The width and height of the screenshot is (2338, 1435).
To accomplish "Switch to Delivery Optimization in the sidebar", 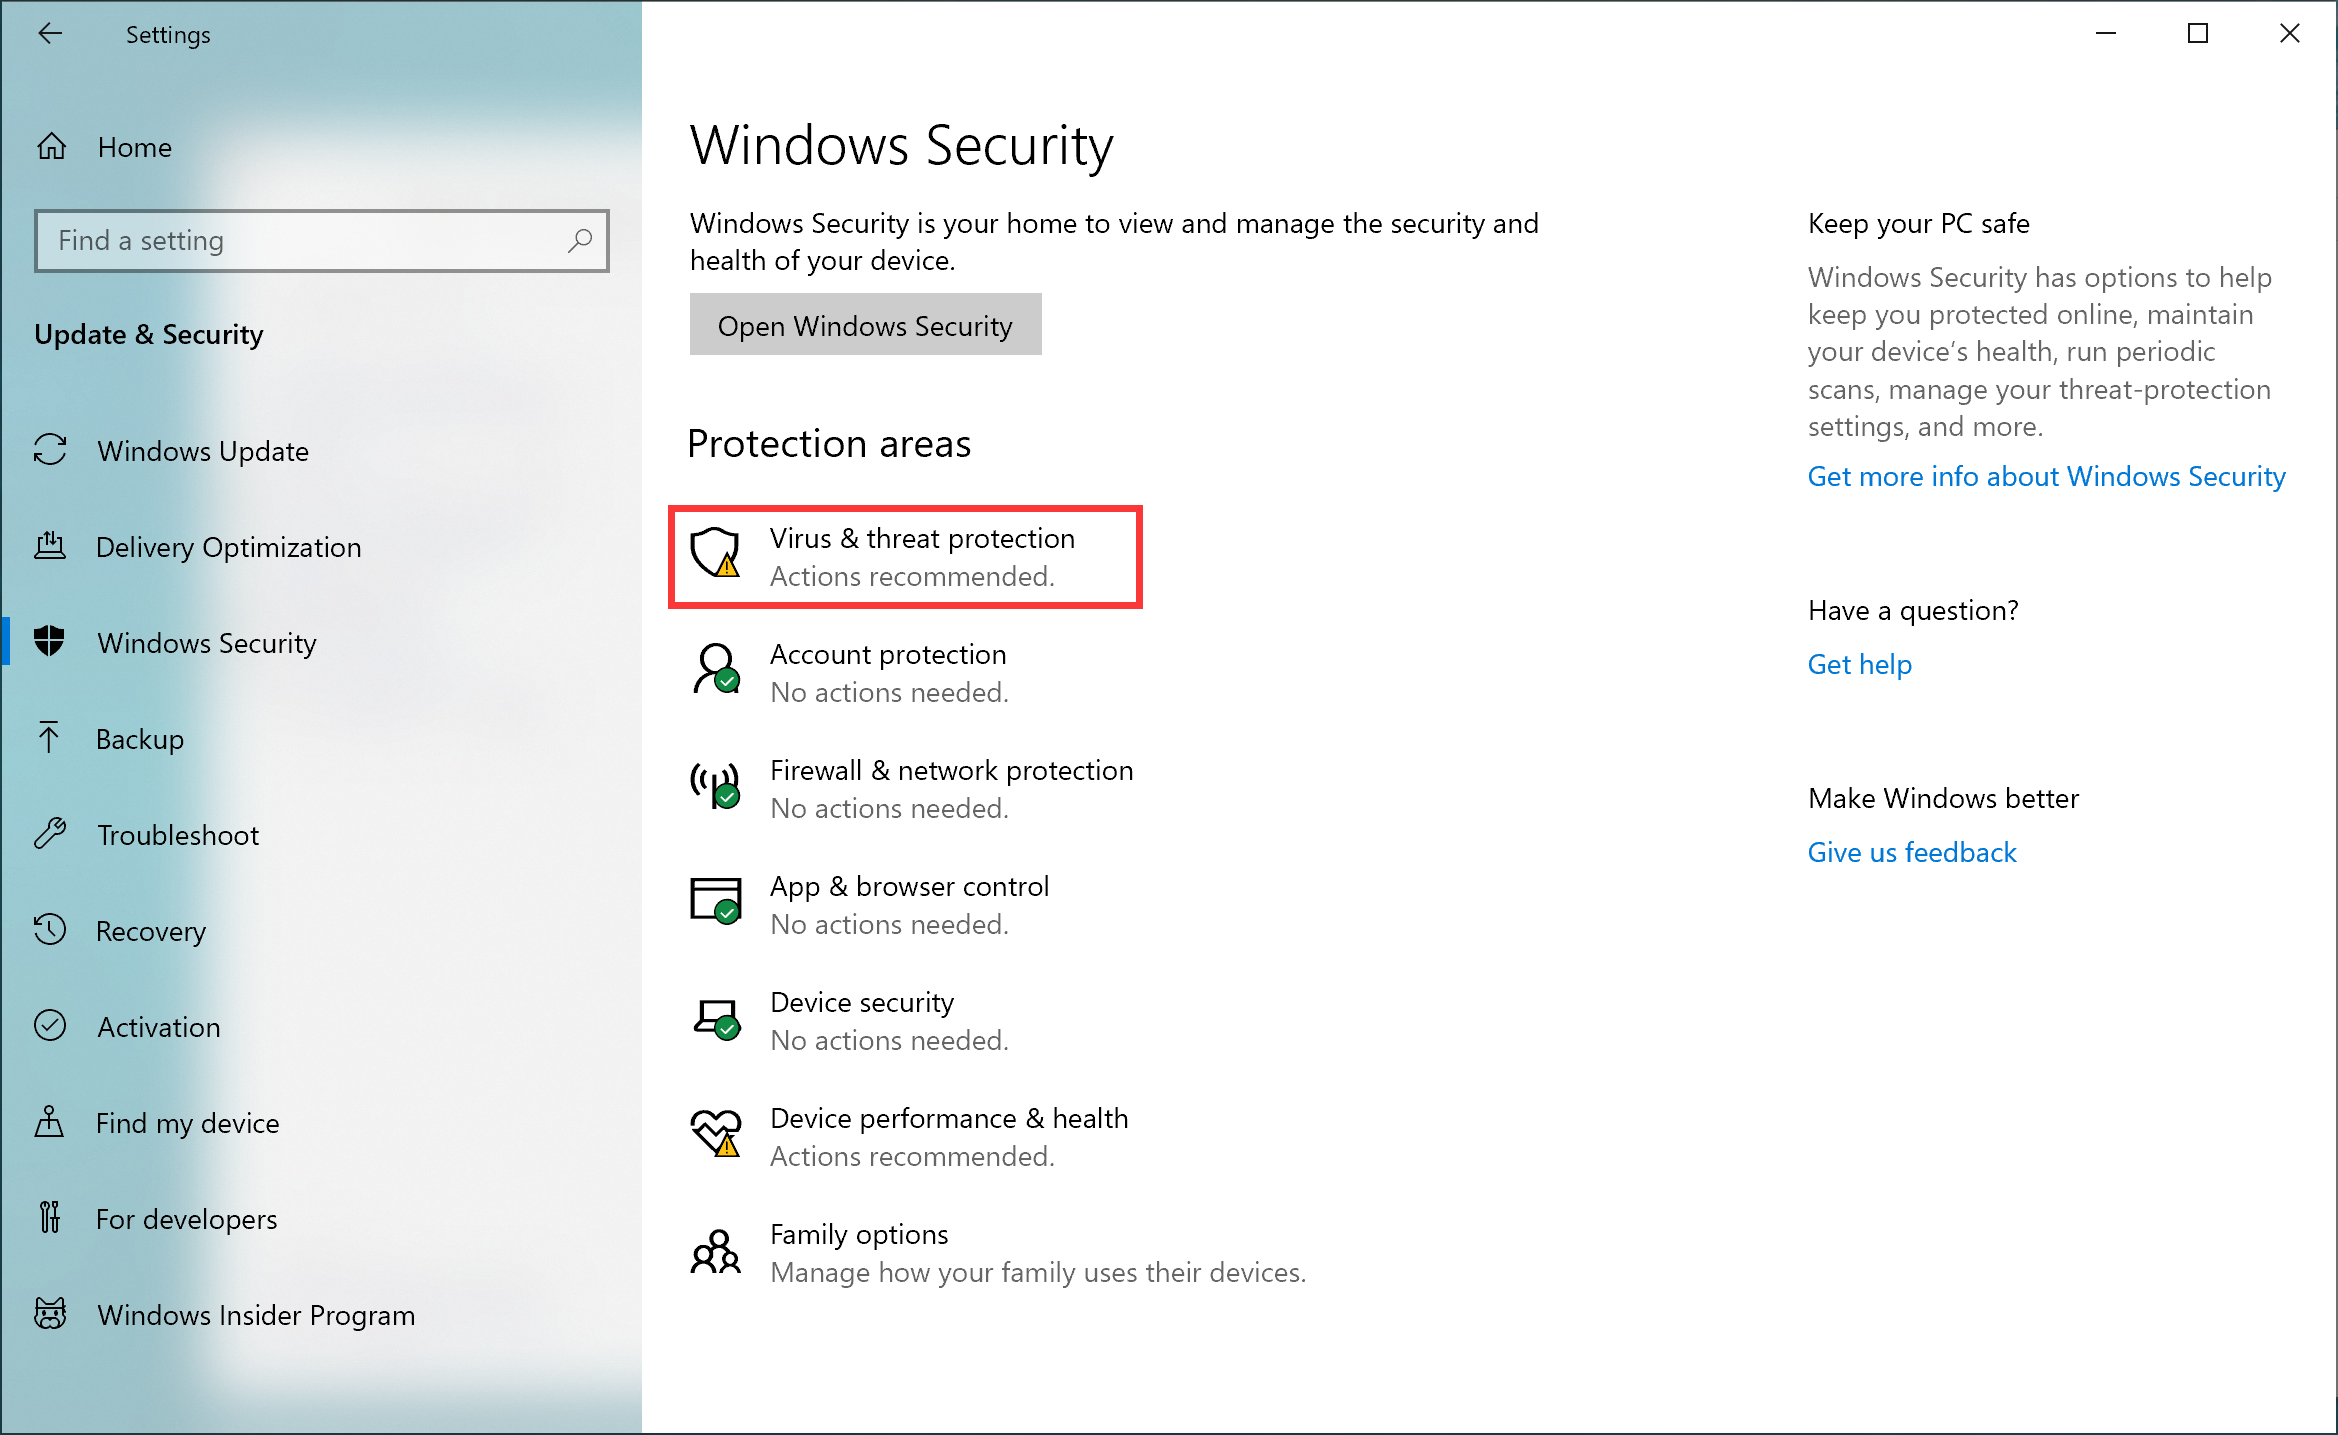I will pos(228,547).
